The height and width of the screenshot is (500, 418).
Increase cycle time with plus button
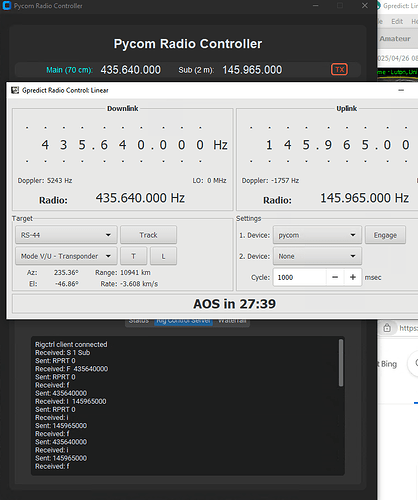(353, 277)
